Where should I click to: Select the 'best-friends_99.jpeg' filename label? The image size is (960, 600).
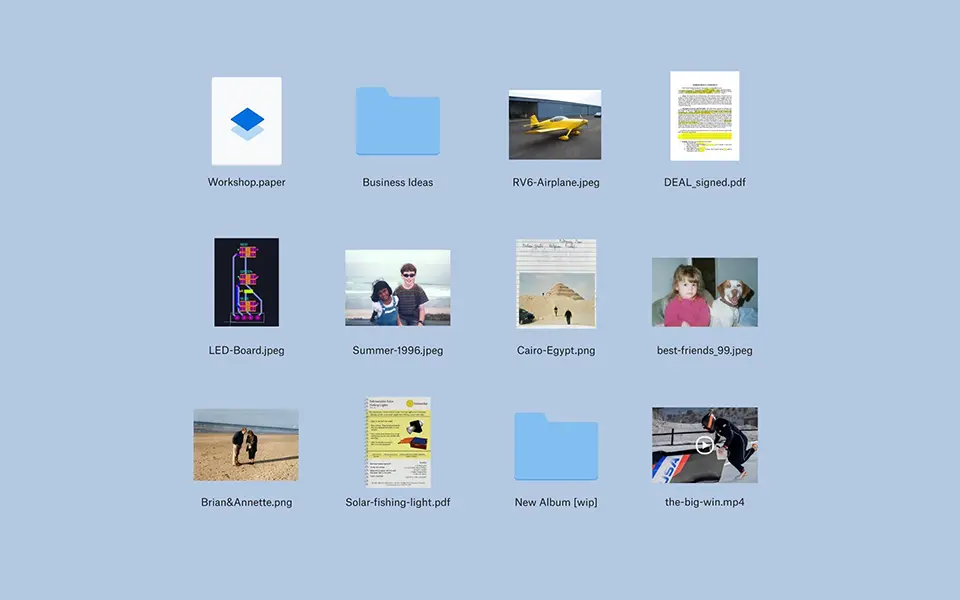[x=704, y=351]
